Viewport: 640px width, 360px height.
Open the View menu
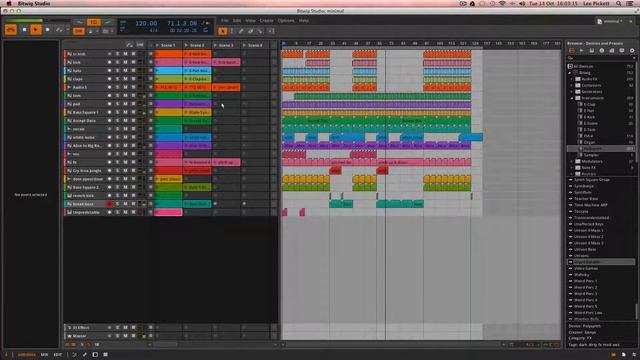coord(250,20)
